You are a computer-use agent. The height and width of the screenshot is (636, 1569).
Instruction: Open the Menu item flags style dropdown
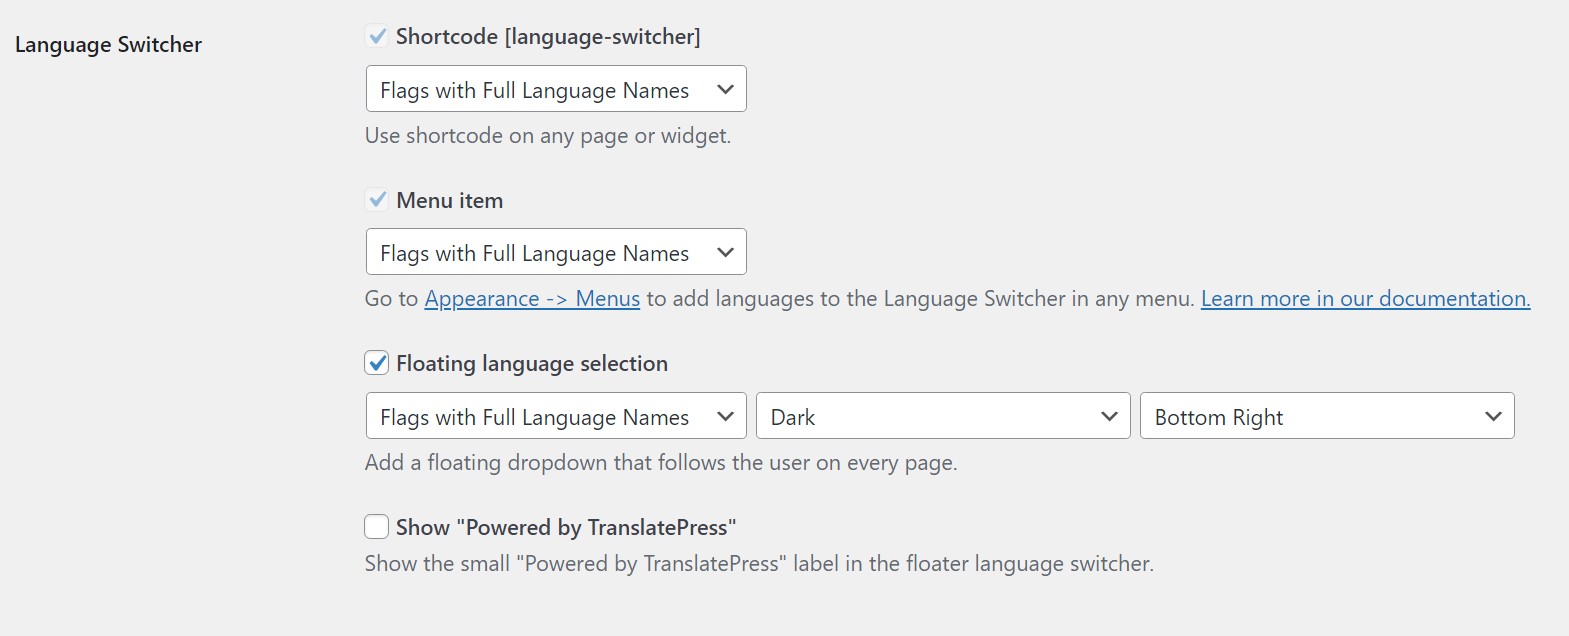point(556,252)
